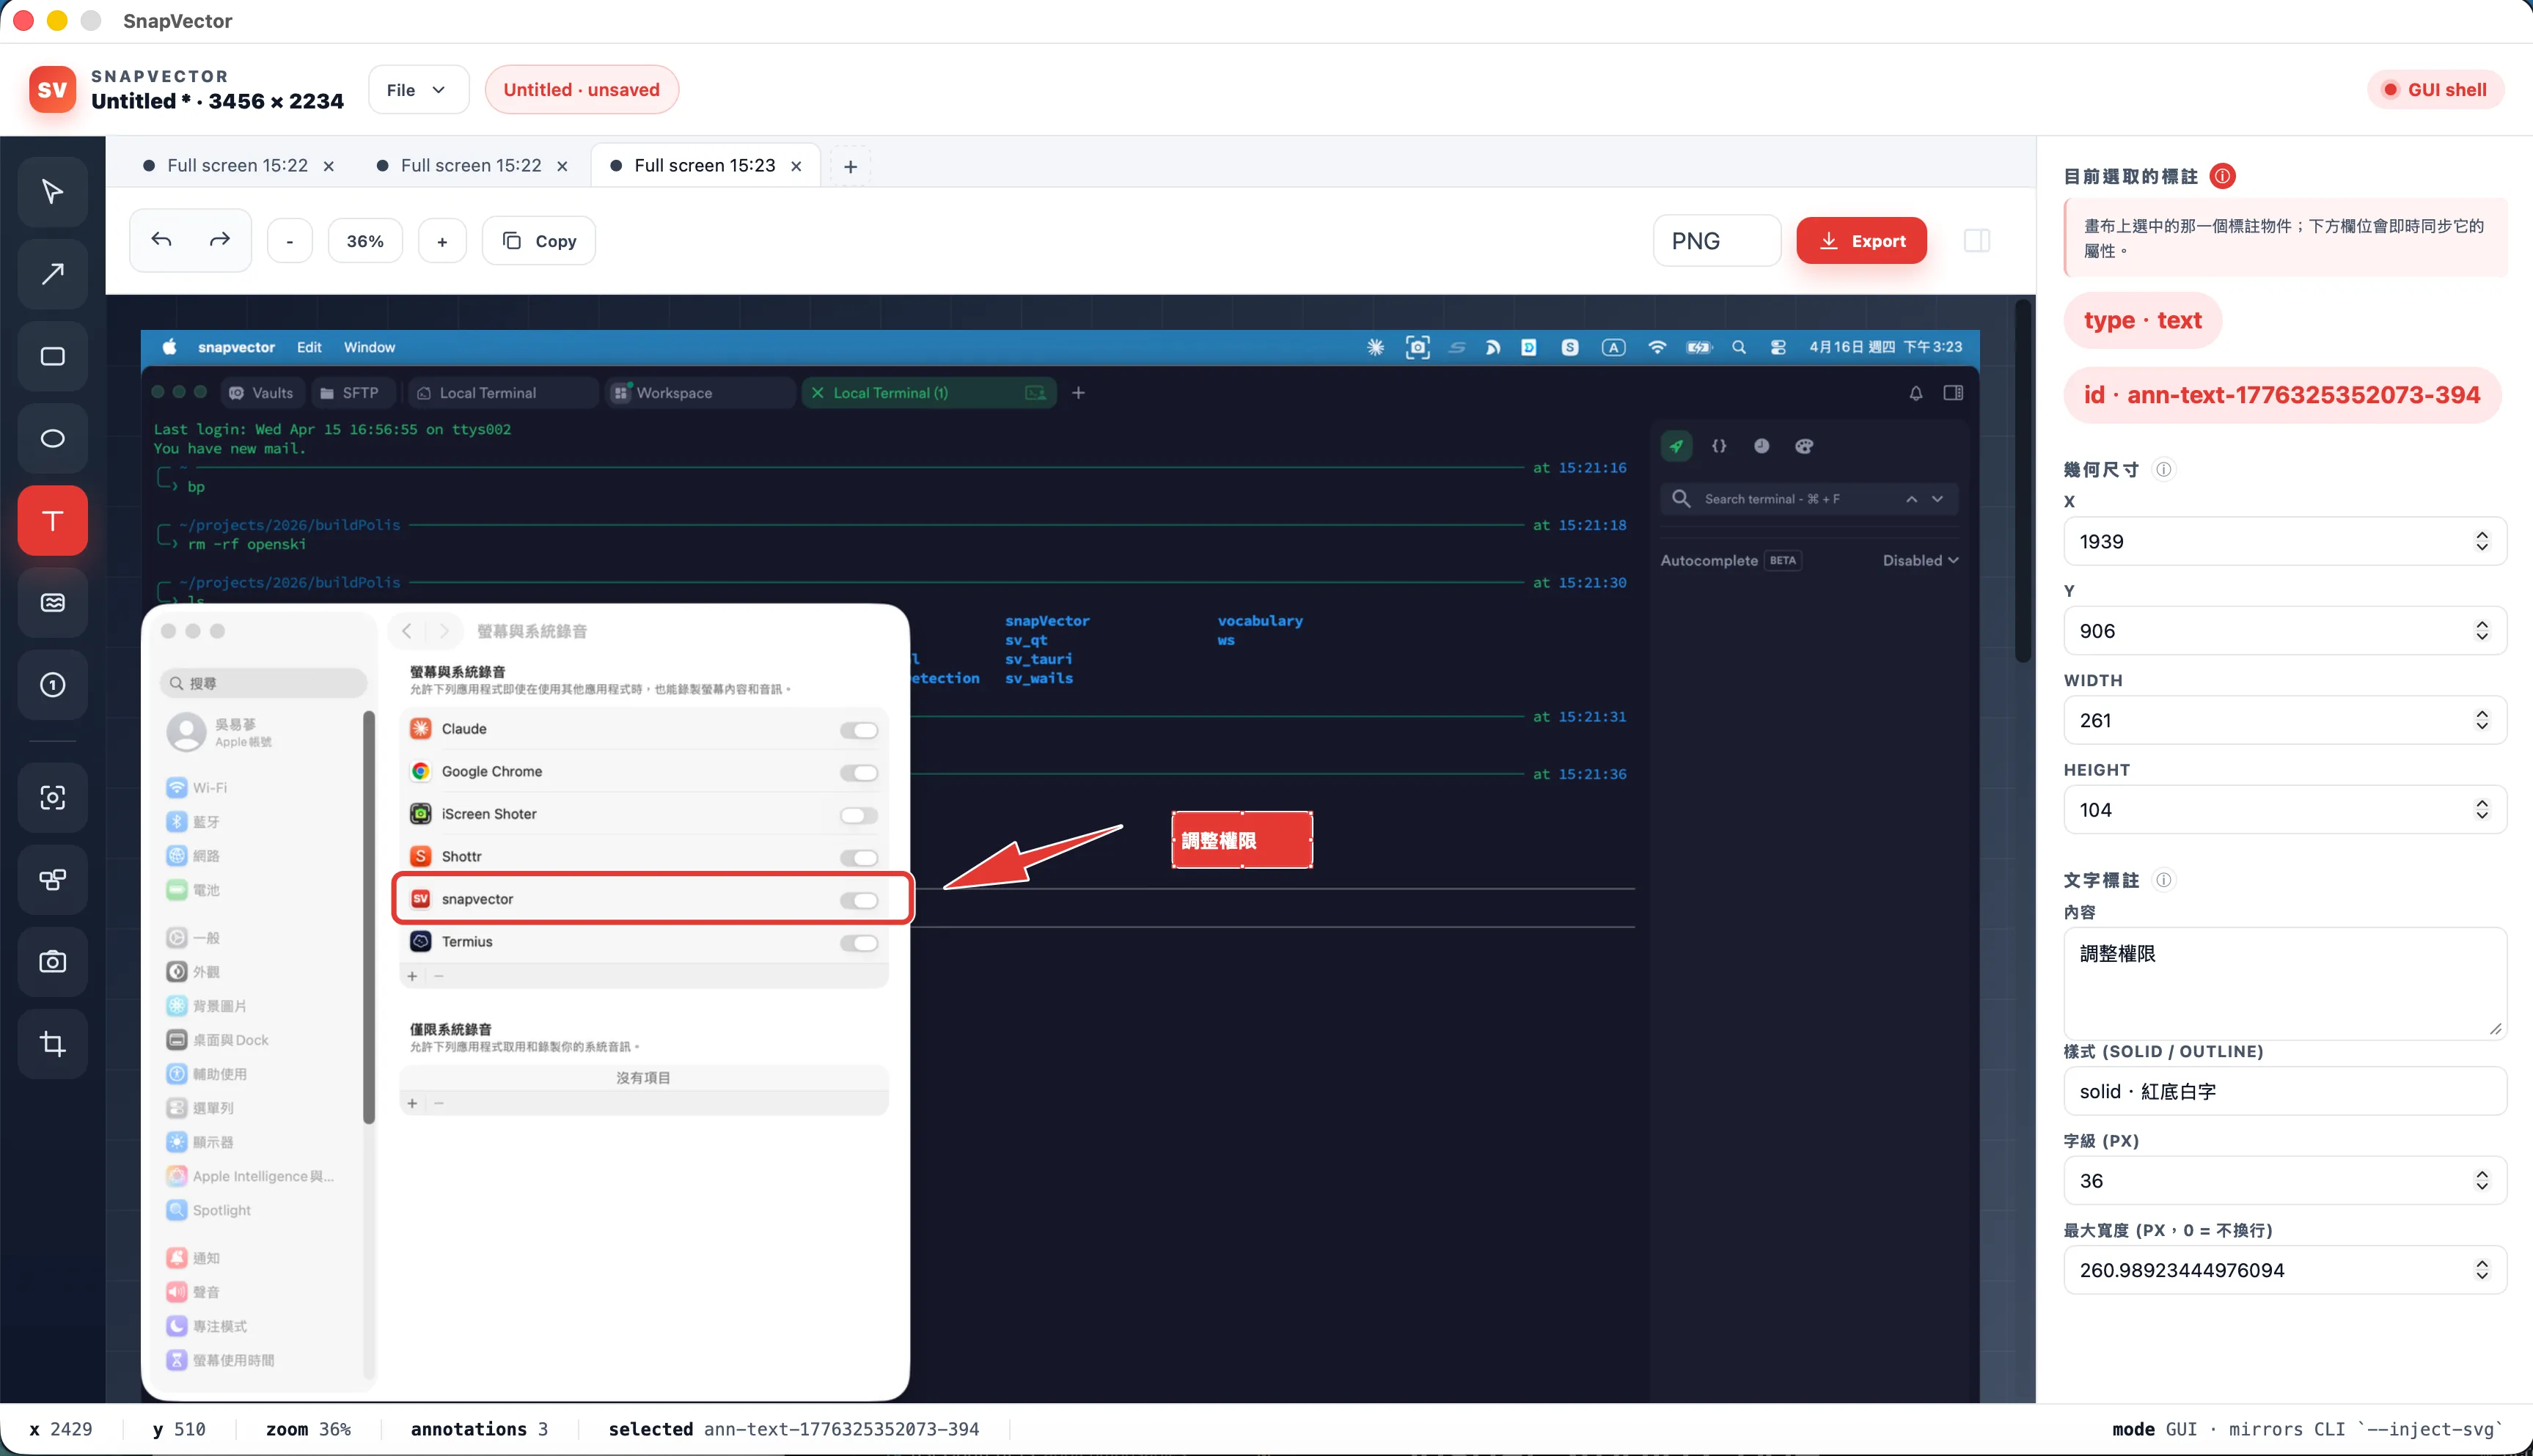
Task: Click the Untitled · unsaved status pill
Action: pyautogui.click(x=581, y=90)
